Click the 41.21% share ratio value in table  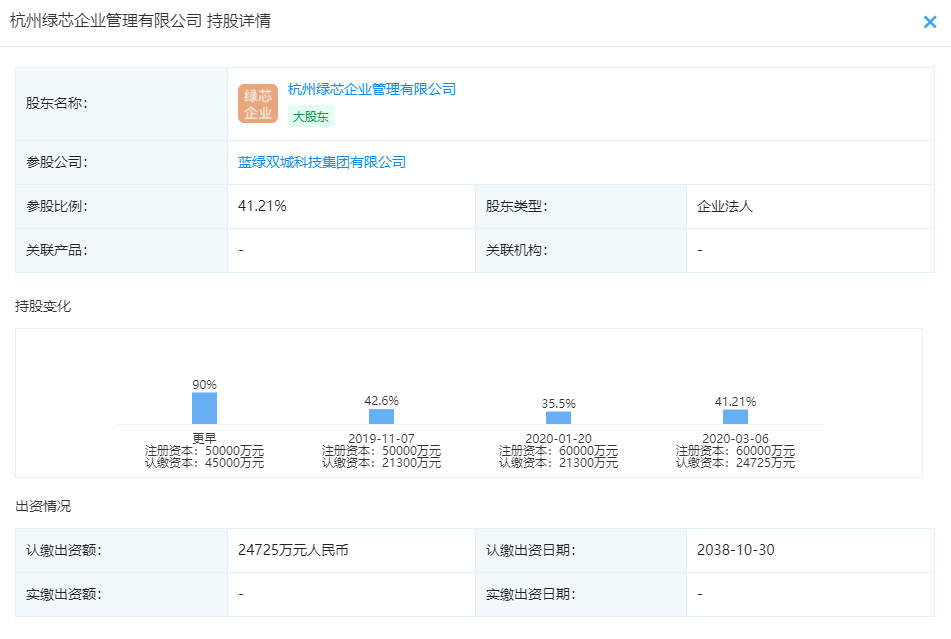click(x=262, y=206)
